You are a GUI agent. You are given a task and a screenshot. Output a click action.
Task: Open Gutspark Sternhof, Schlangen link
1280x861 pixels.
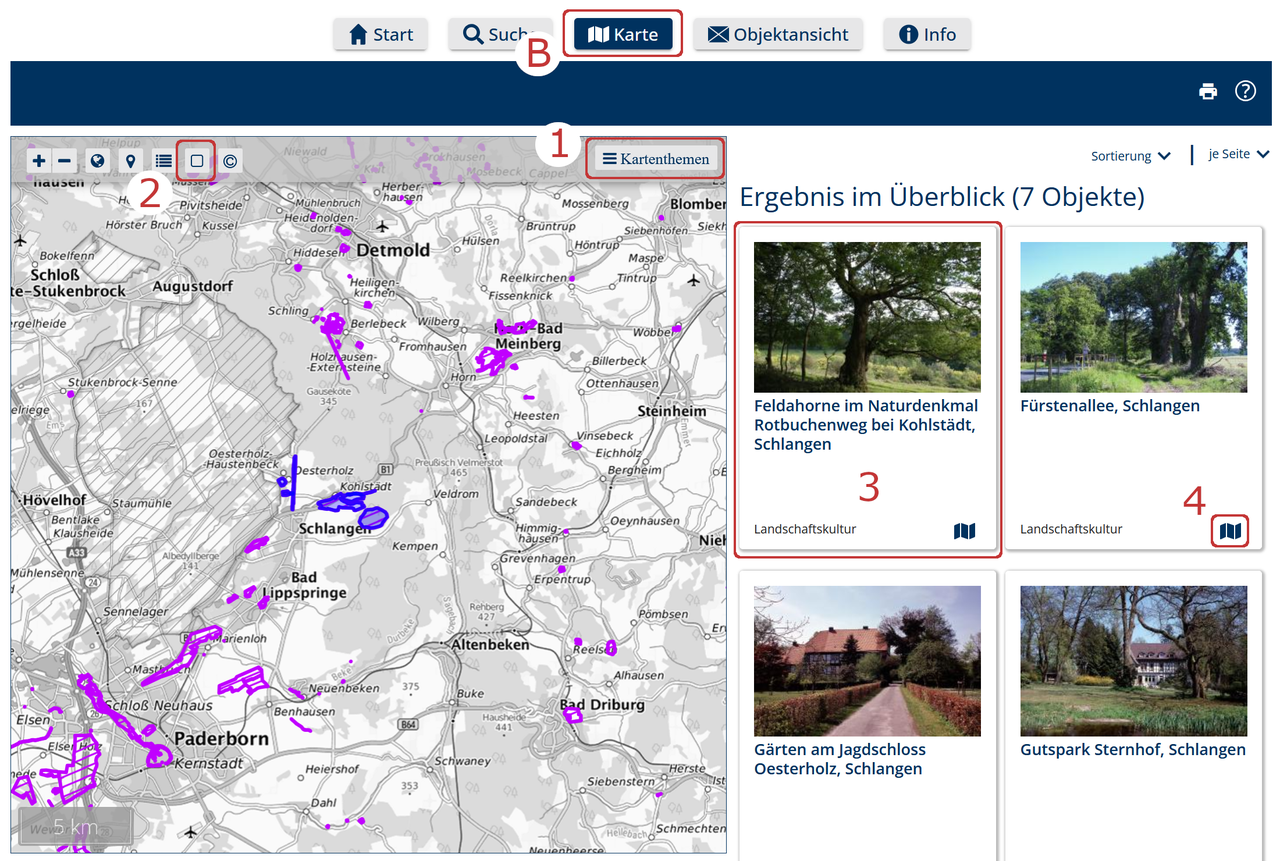1132,750
